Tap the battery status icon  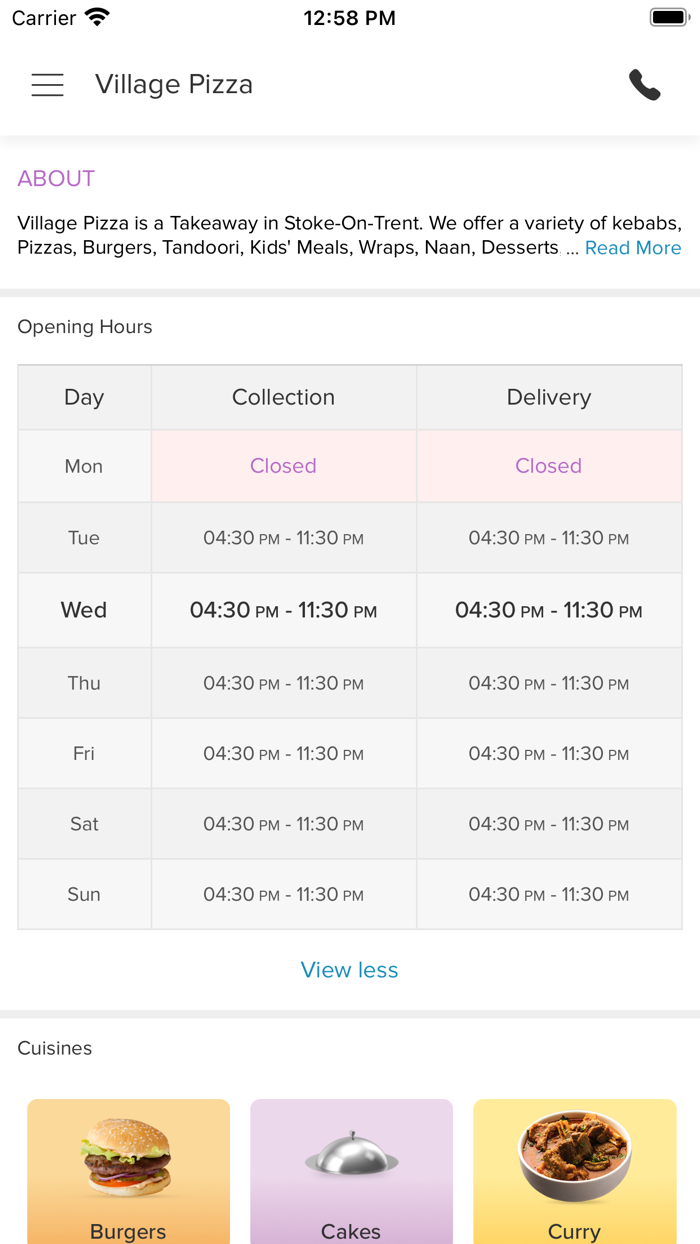[x=669, y=17]
